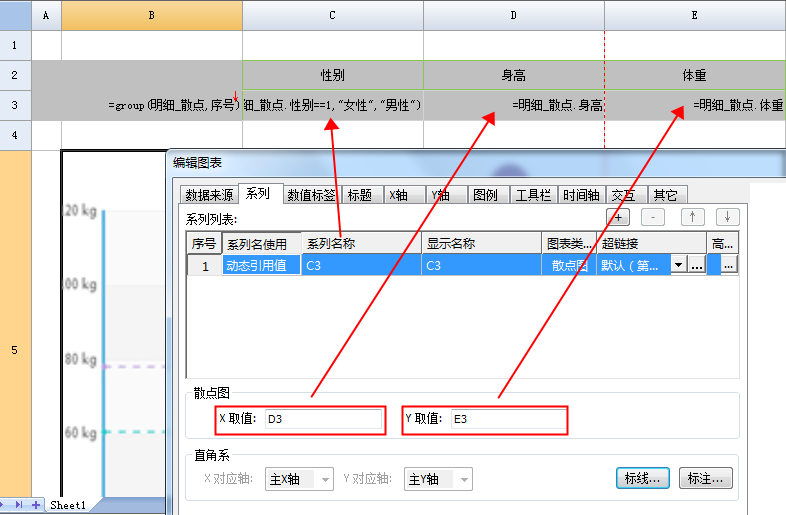Open the 时间轴 tab

[x=581, y=195]
